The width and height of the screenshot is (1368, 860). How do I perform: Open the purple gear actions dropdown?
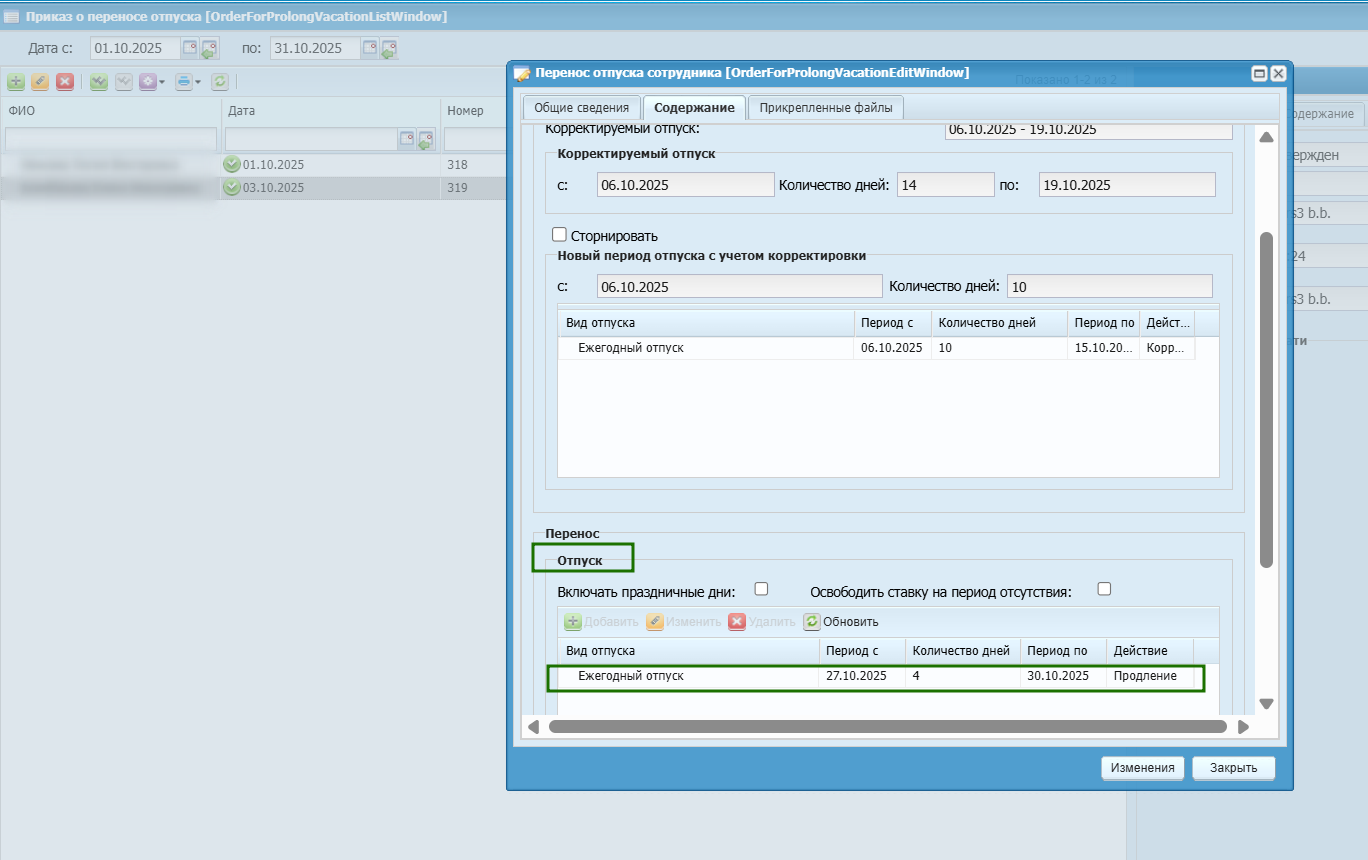click(152, 82)
